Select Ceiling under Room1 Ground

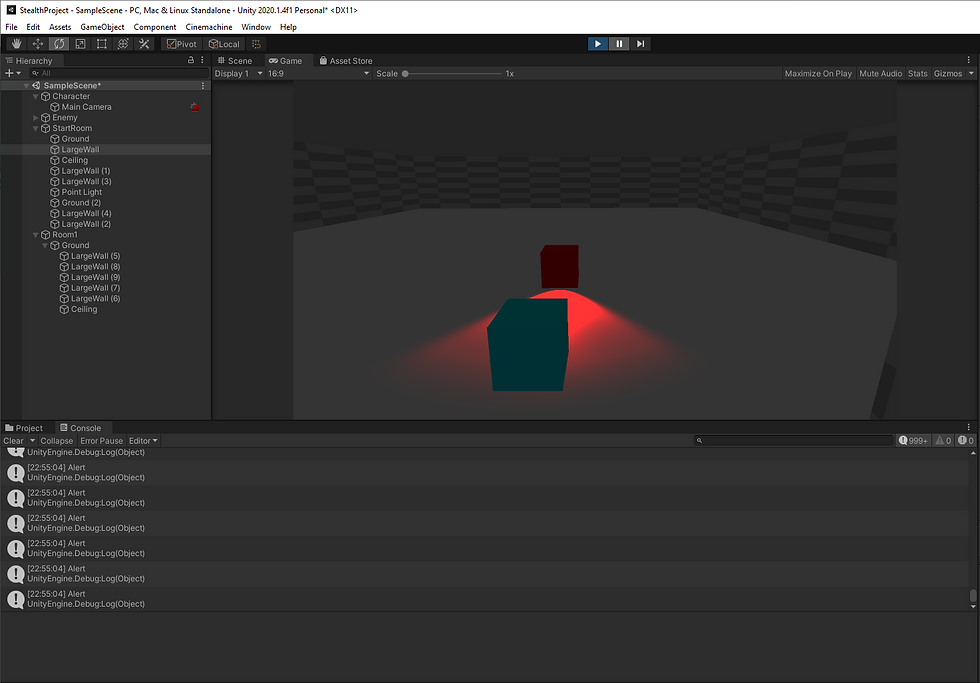coord(84,309)
